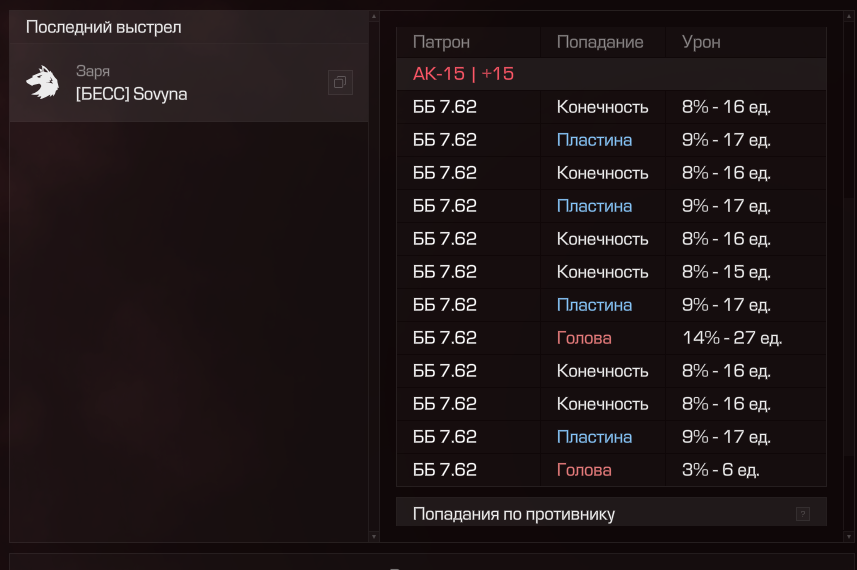857x570 pixels.
Task: Click left panel scroll up arrow
Action: coord(374,16)
